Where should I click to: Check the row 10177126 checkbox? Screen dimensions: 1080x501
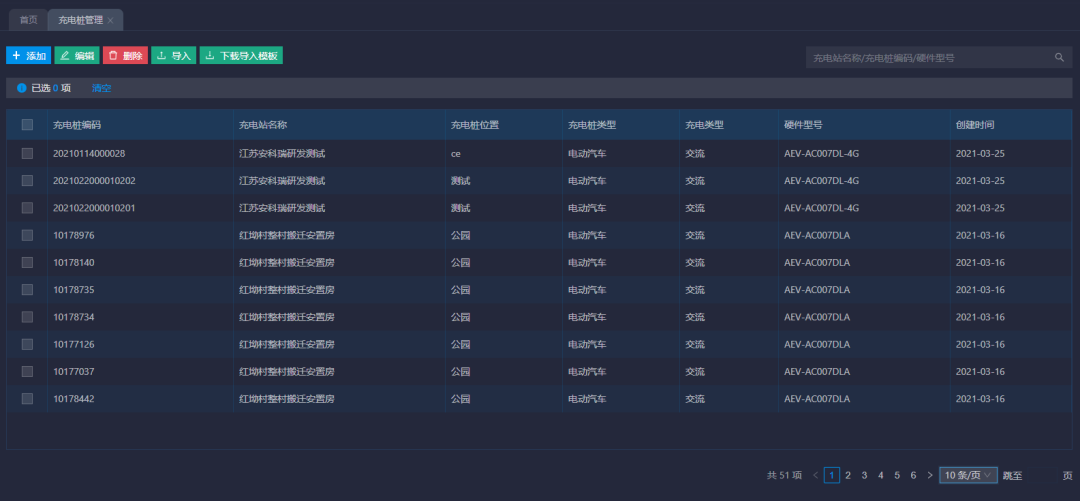point(28,344)
